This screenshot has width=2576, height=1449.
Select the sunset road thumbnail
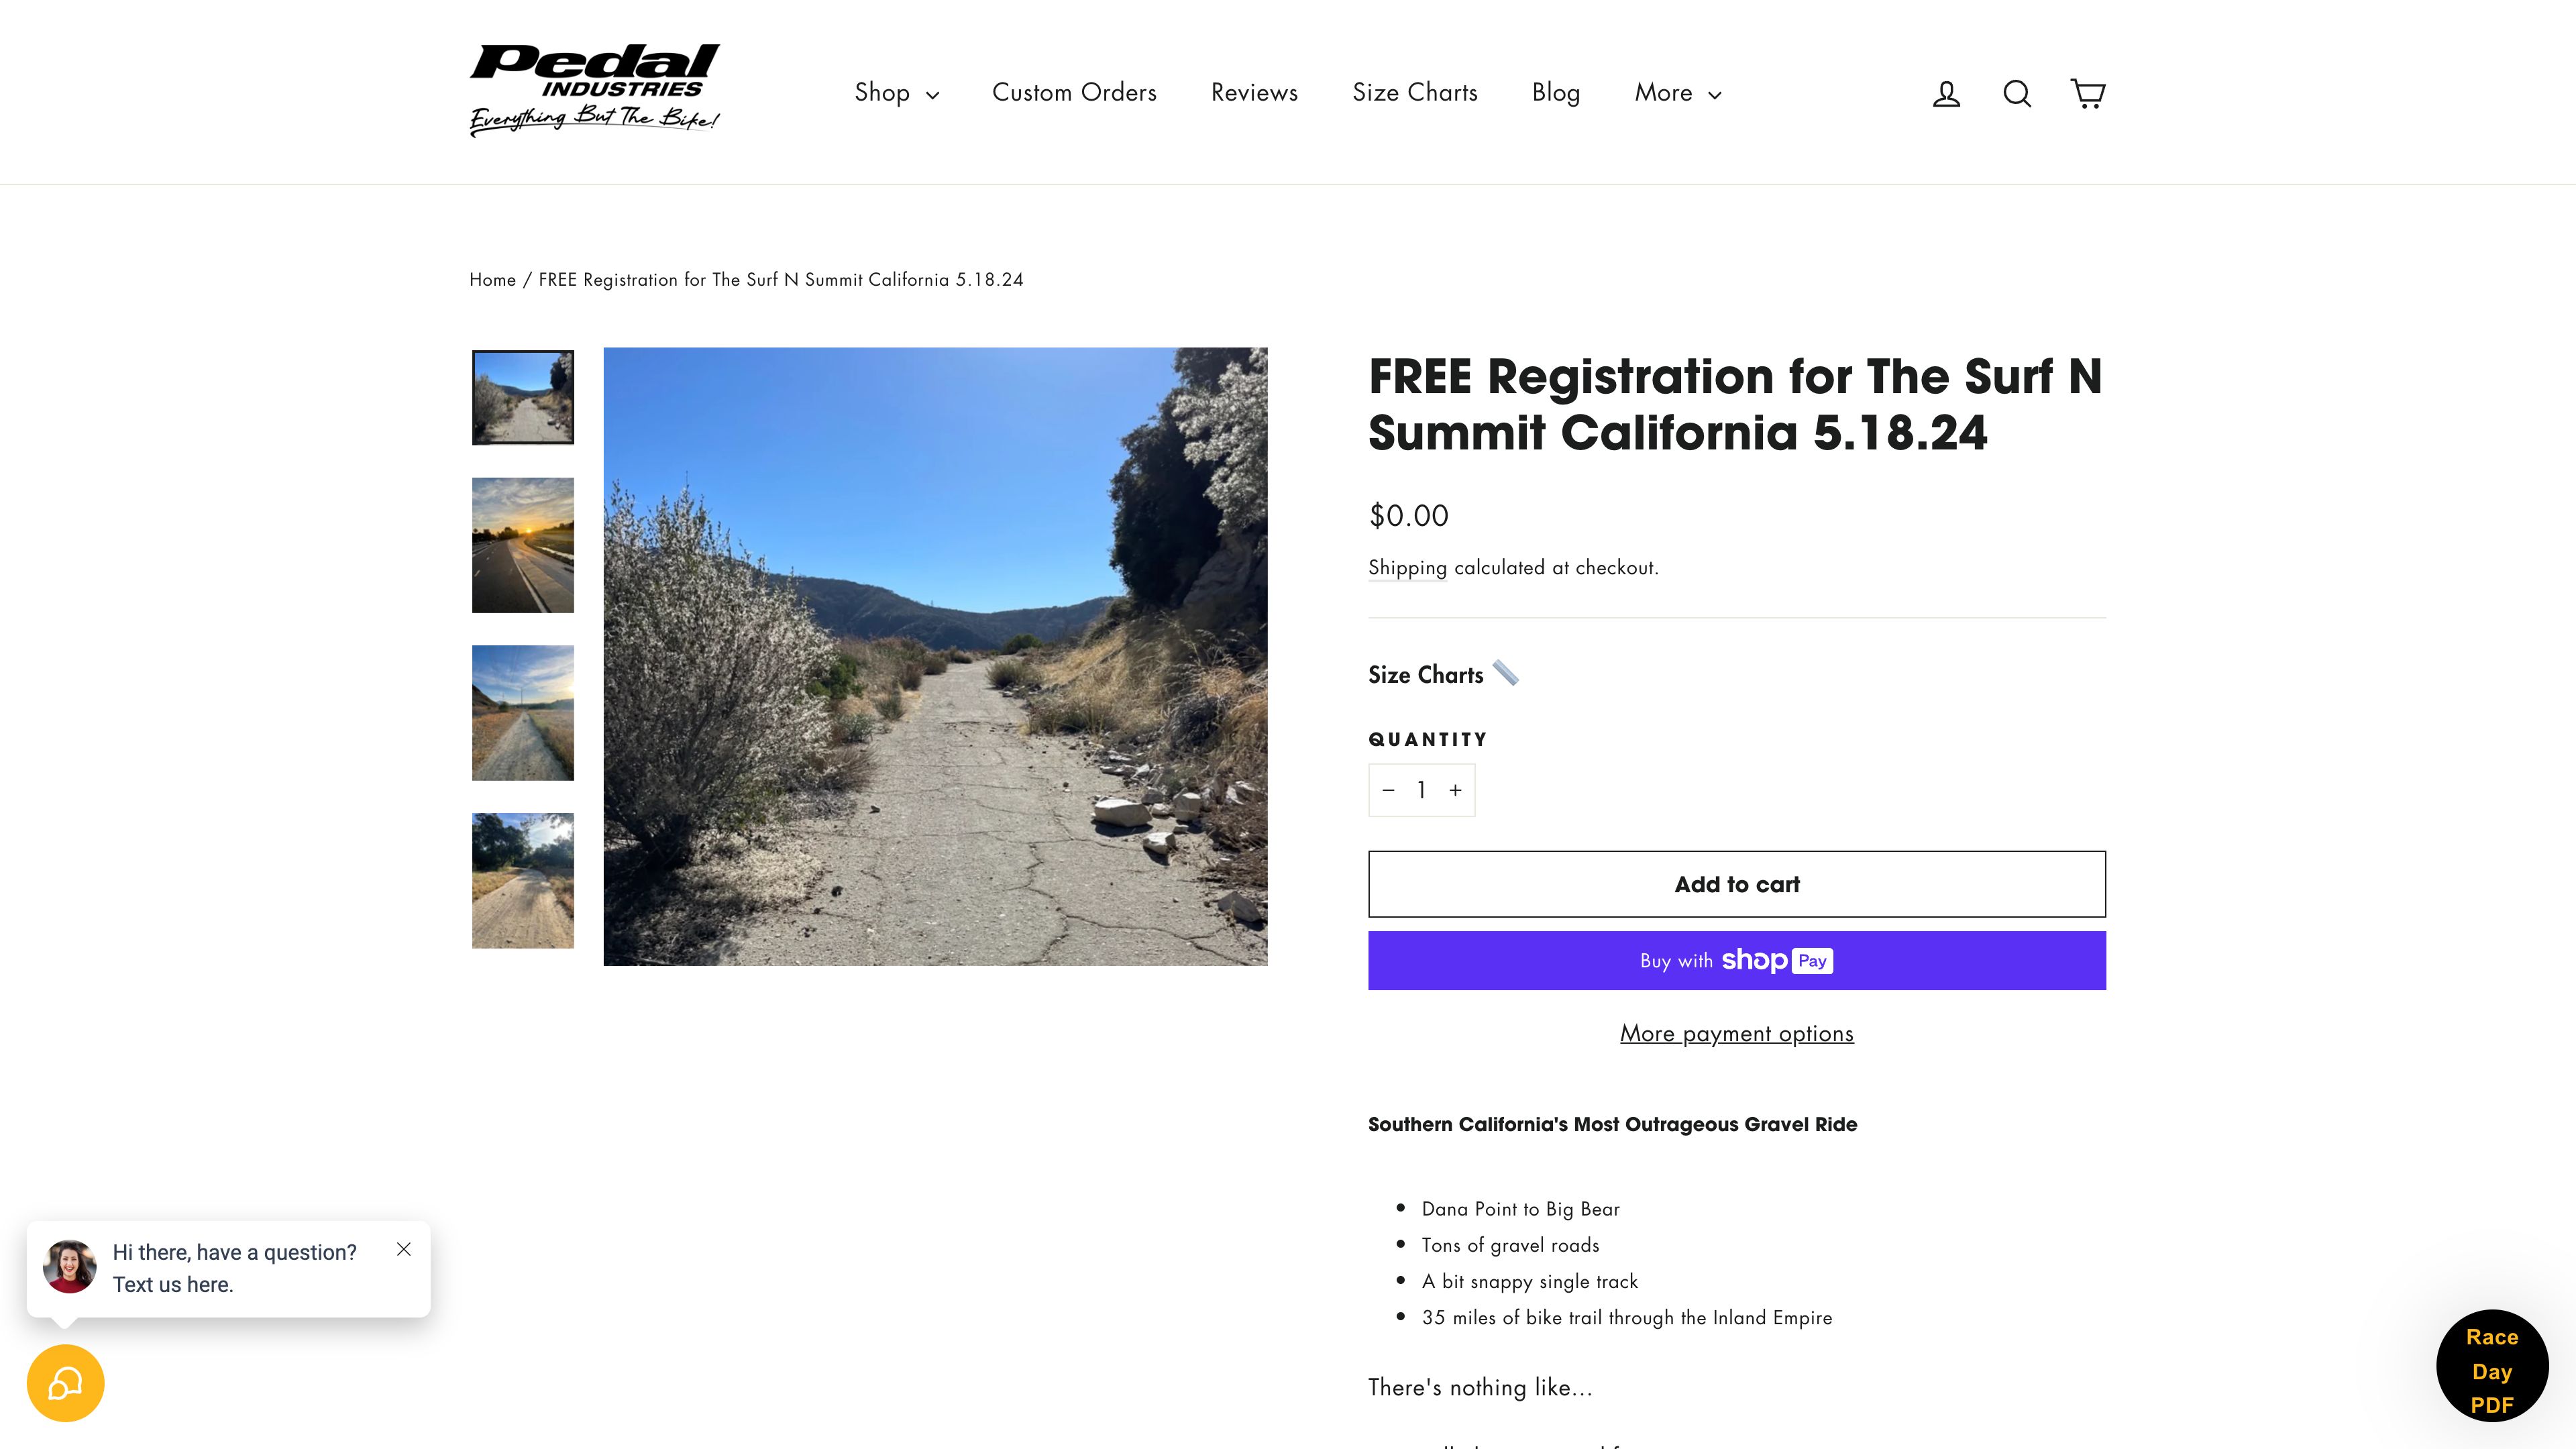pos(523,545)
